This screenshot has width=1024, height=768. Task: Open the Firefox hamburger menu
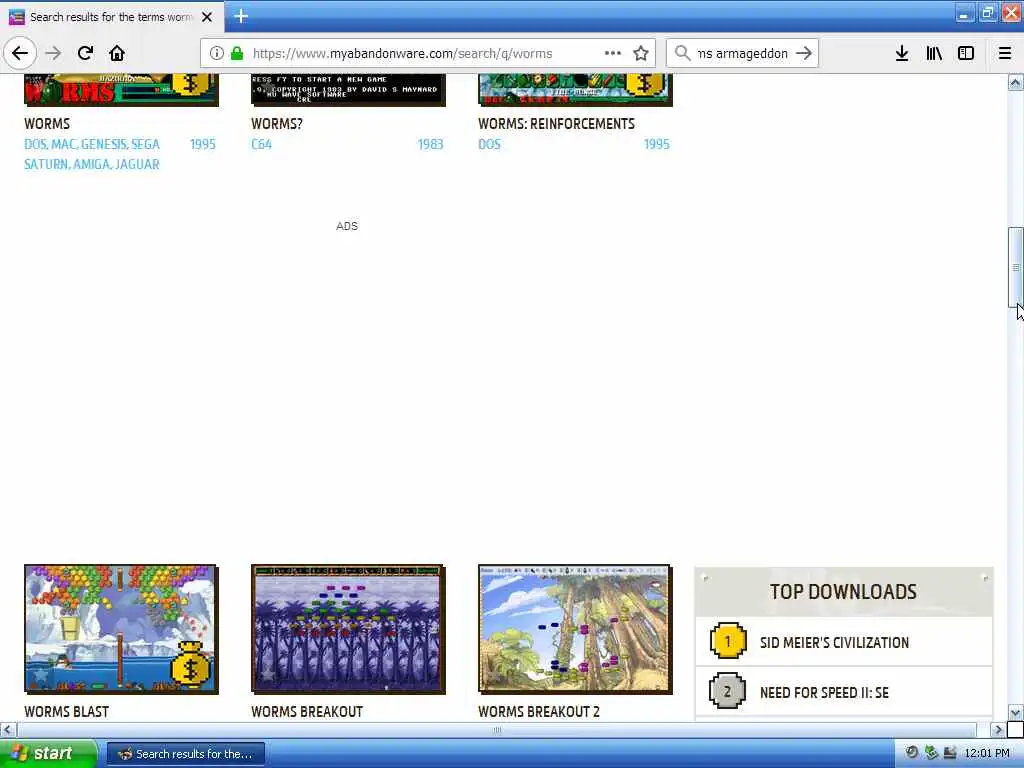pos(1005,53)
